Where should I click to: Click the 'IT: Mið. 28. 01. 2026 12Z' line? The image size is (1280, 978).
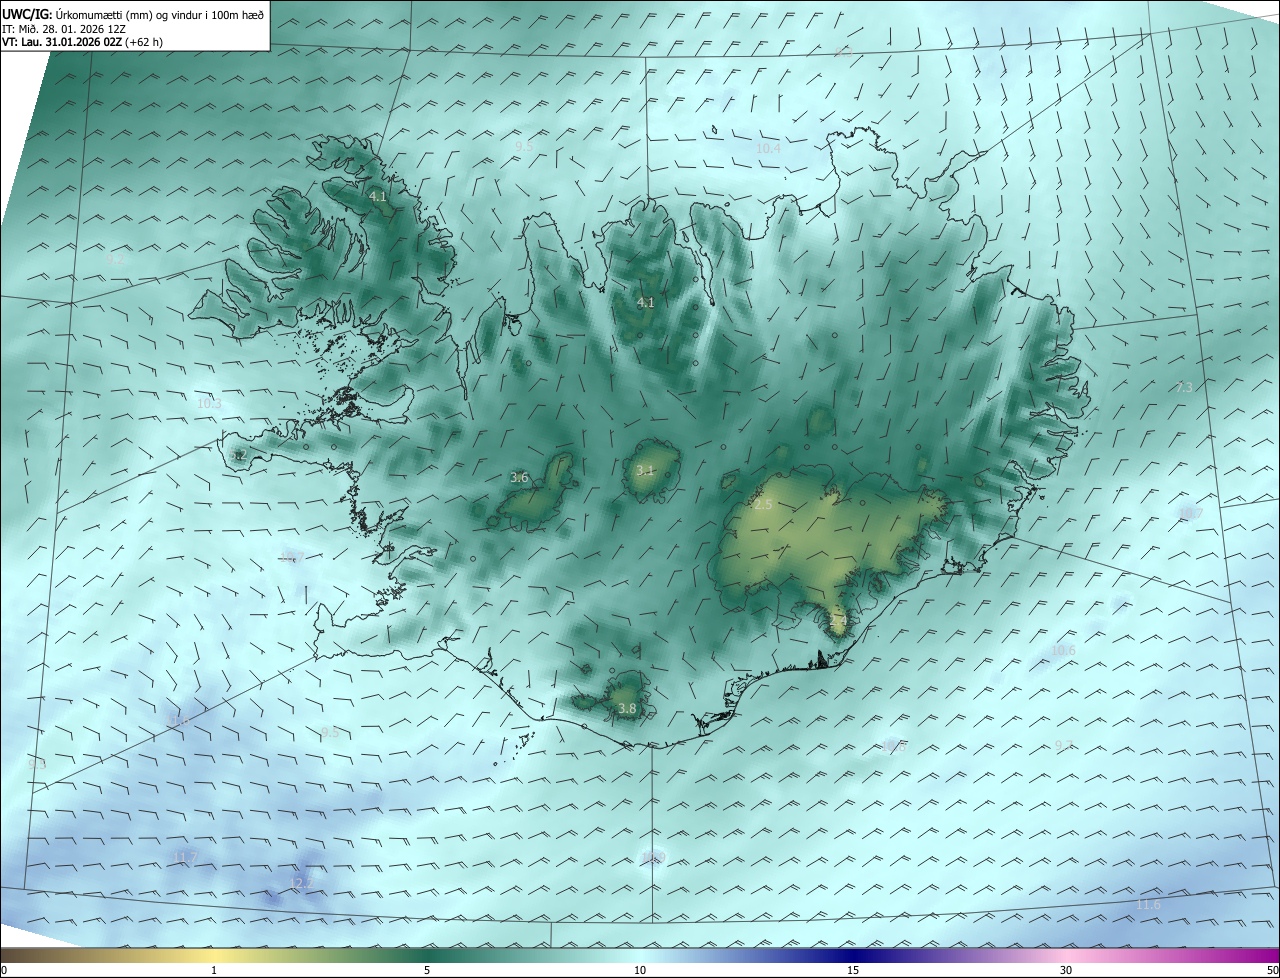click(x=64, y=29)
